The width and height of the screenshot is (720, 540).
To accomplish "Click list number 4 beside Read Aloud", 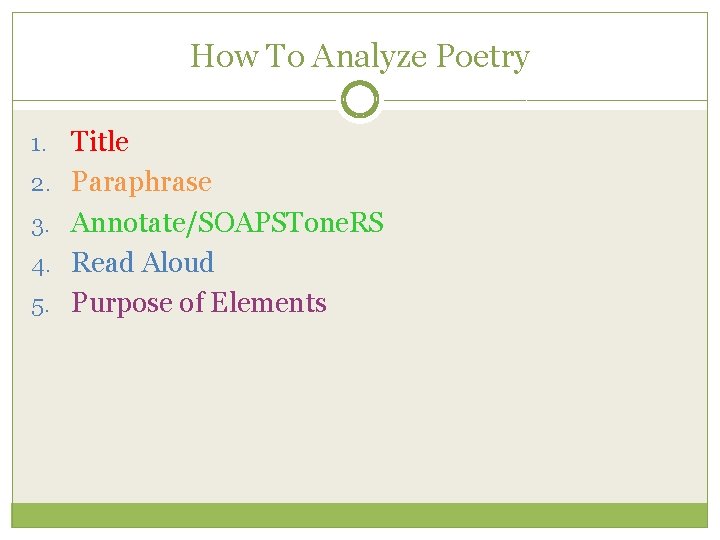I will pos(39,264).
